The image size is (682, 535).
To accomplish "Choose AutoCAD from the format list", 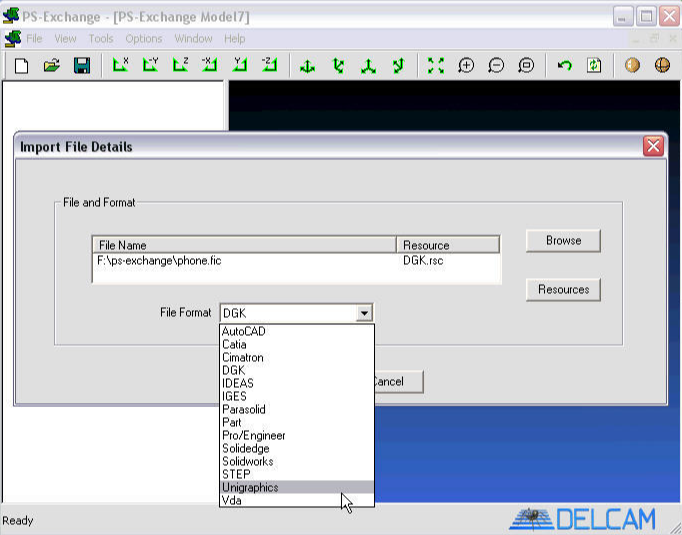I will (297, 331).
